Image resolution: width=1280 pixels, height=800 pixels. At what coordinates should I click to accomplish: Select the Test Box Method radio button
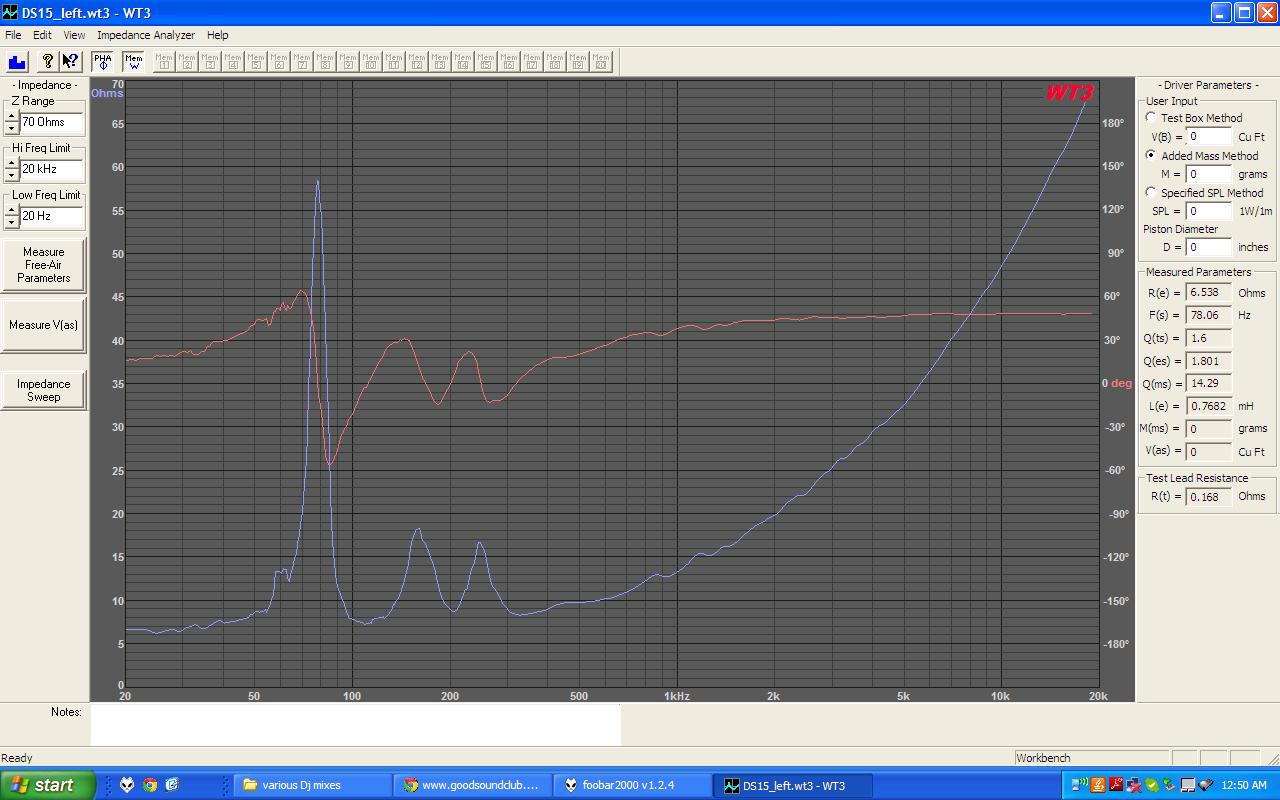pos(1151,118)
